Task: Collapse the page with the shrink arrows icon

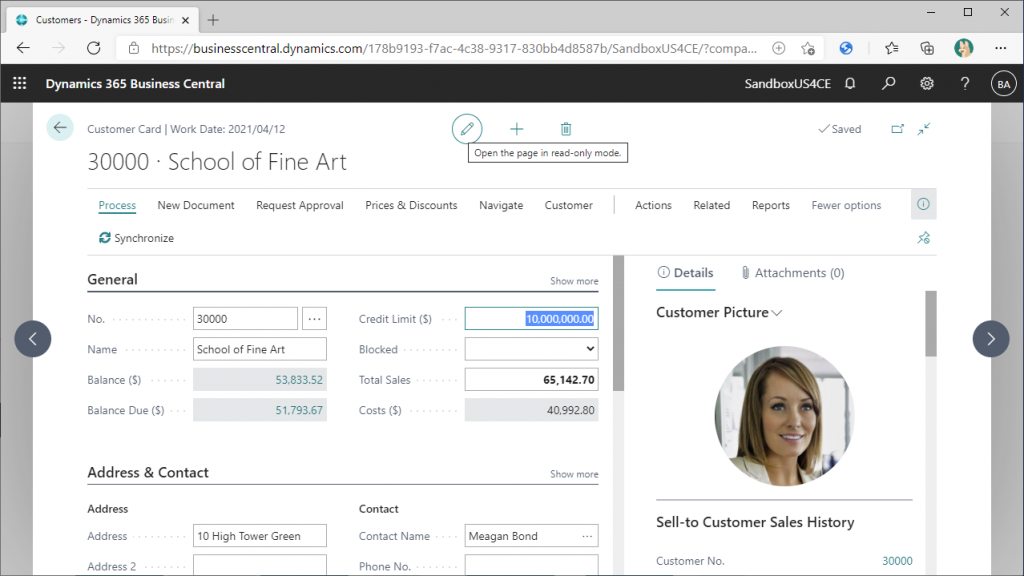Action: pos(923,129)
